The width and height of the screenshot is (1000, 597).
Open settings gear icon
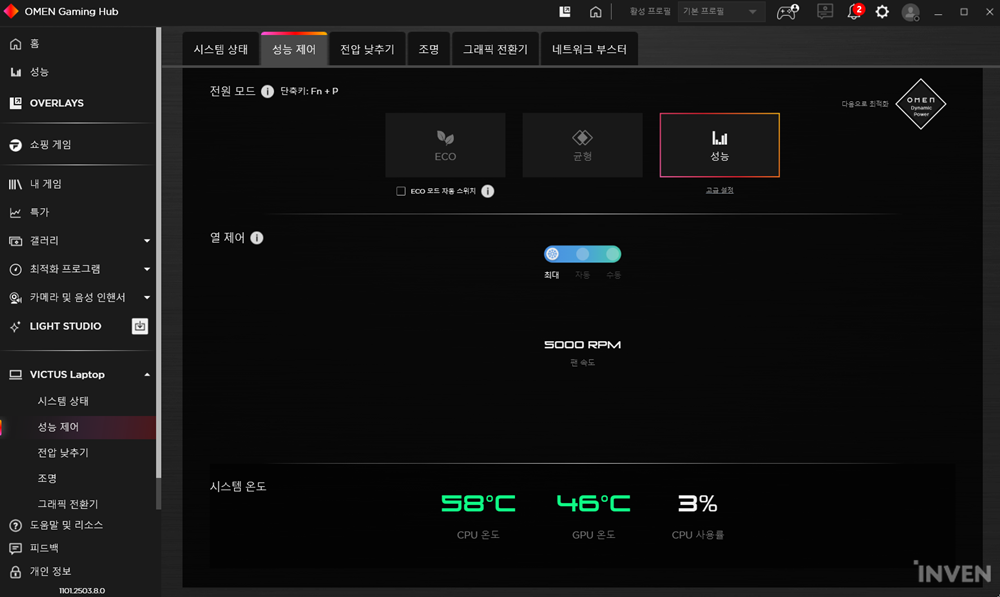tap(882, 11)
